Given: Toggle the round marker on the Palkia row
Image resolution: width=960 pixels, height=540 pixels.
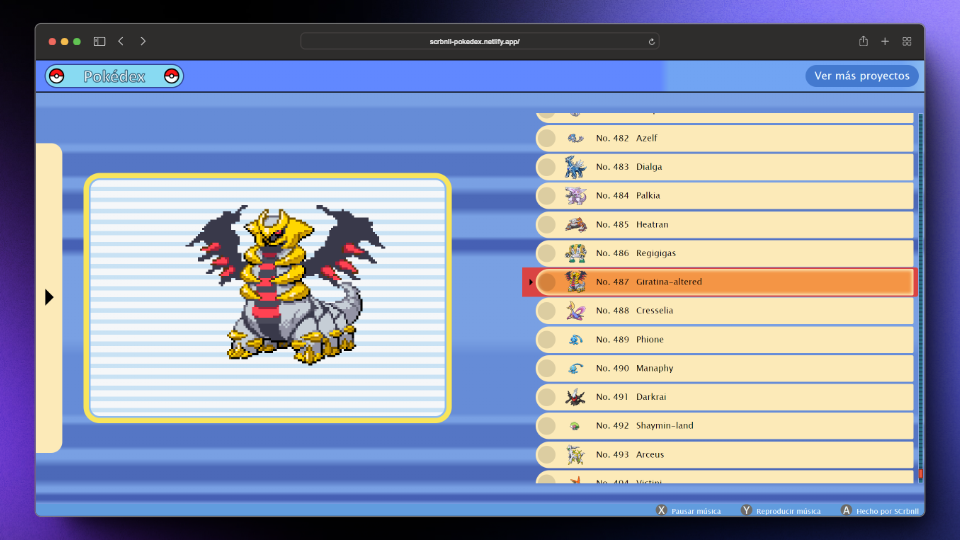Looking at the screenshot, I should (x=547, y=195).
